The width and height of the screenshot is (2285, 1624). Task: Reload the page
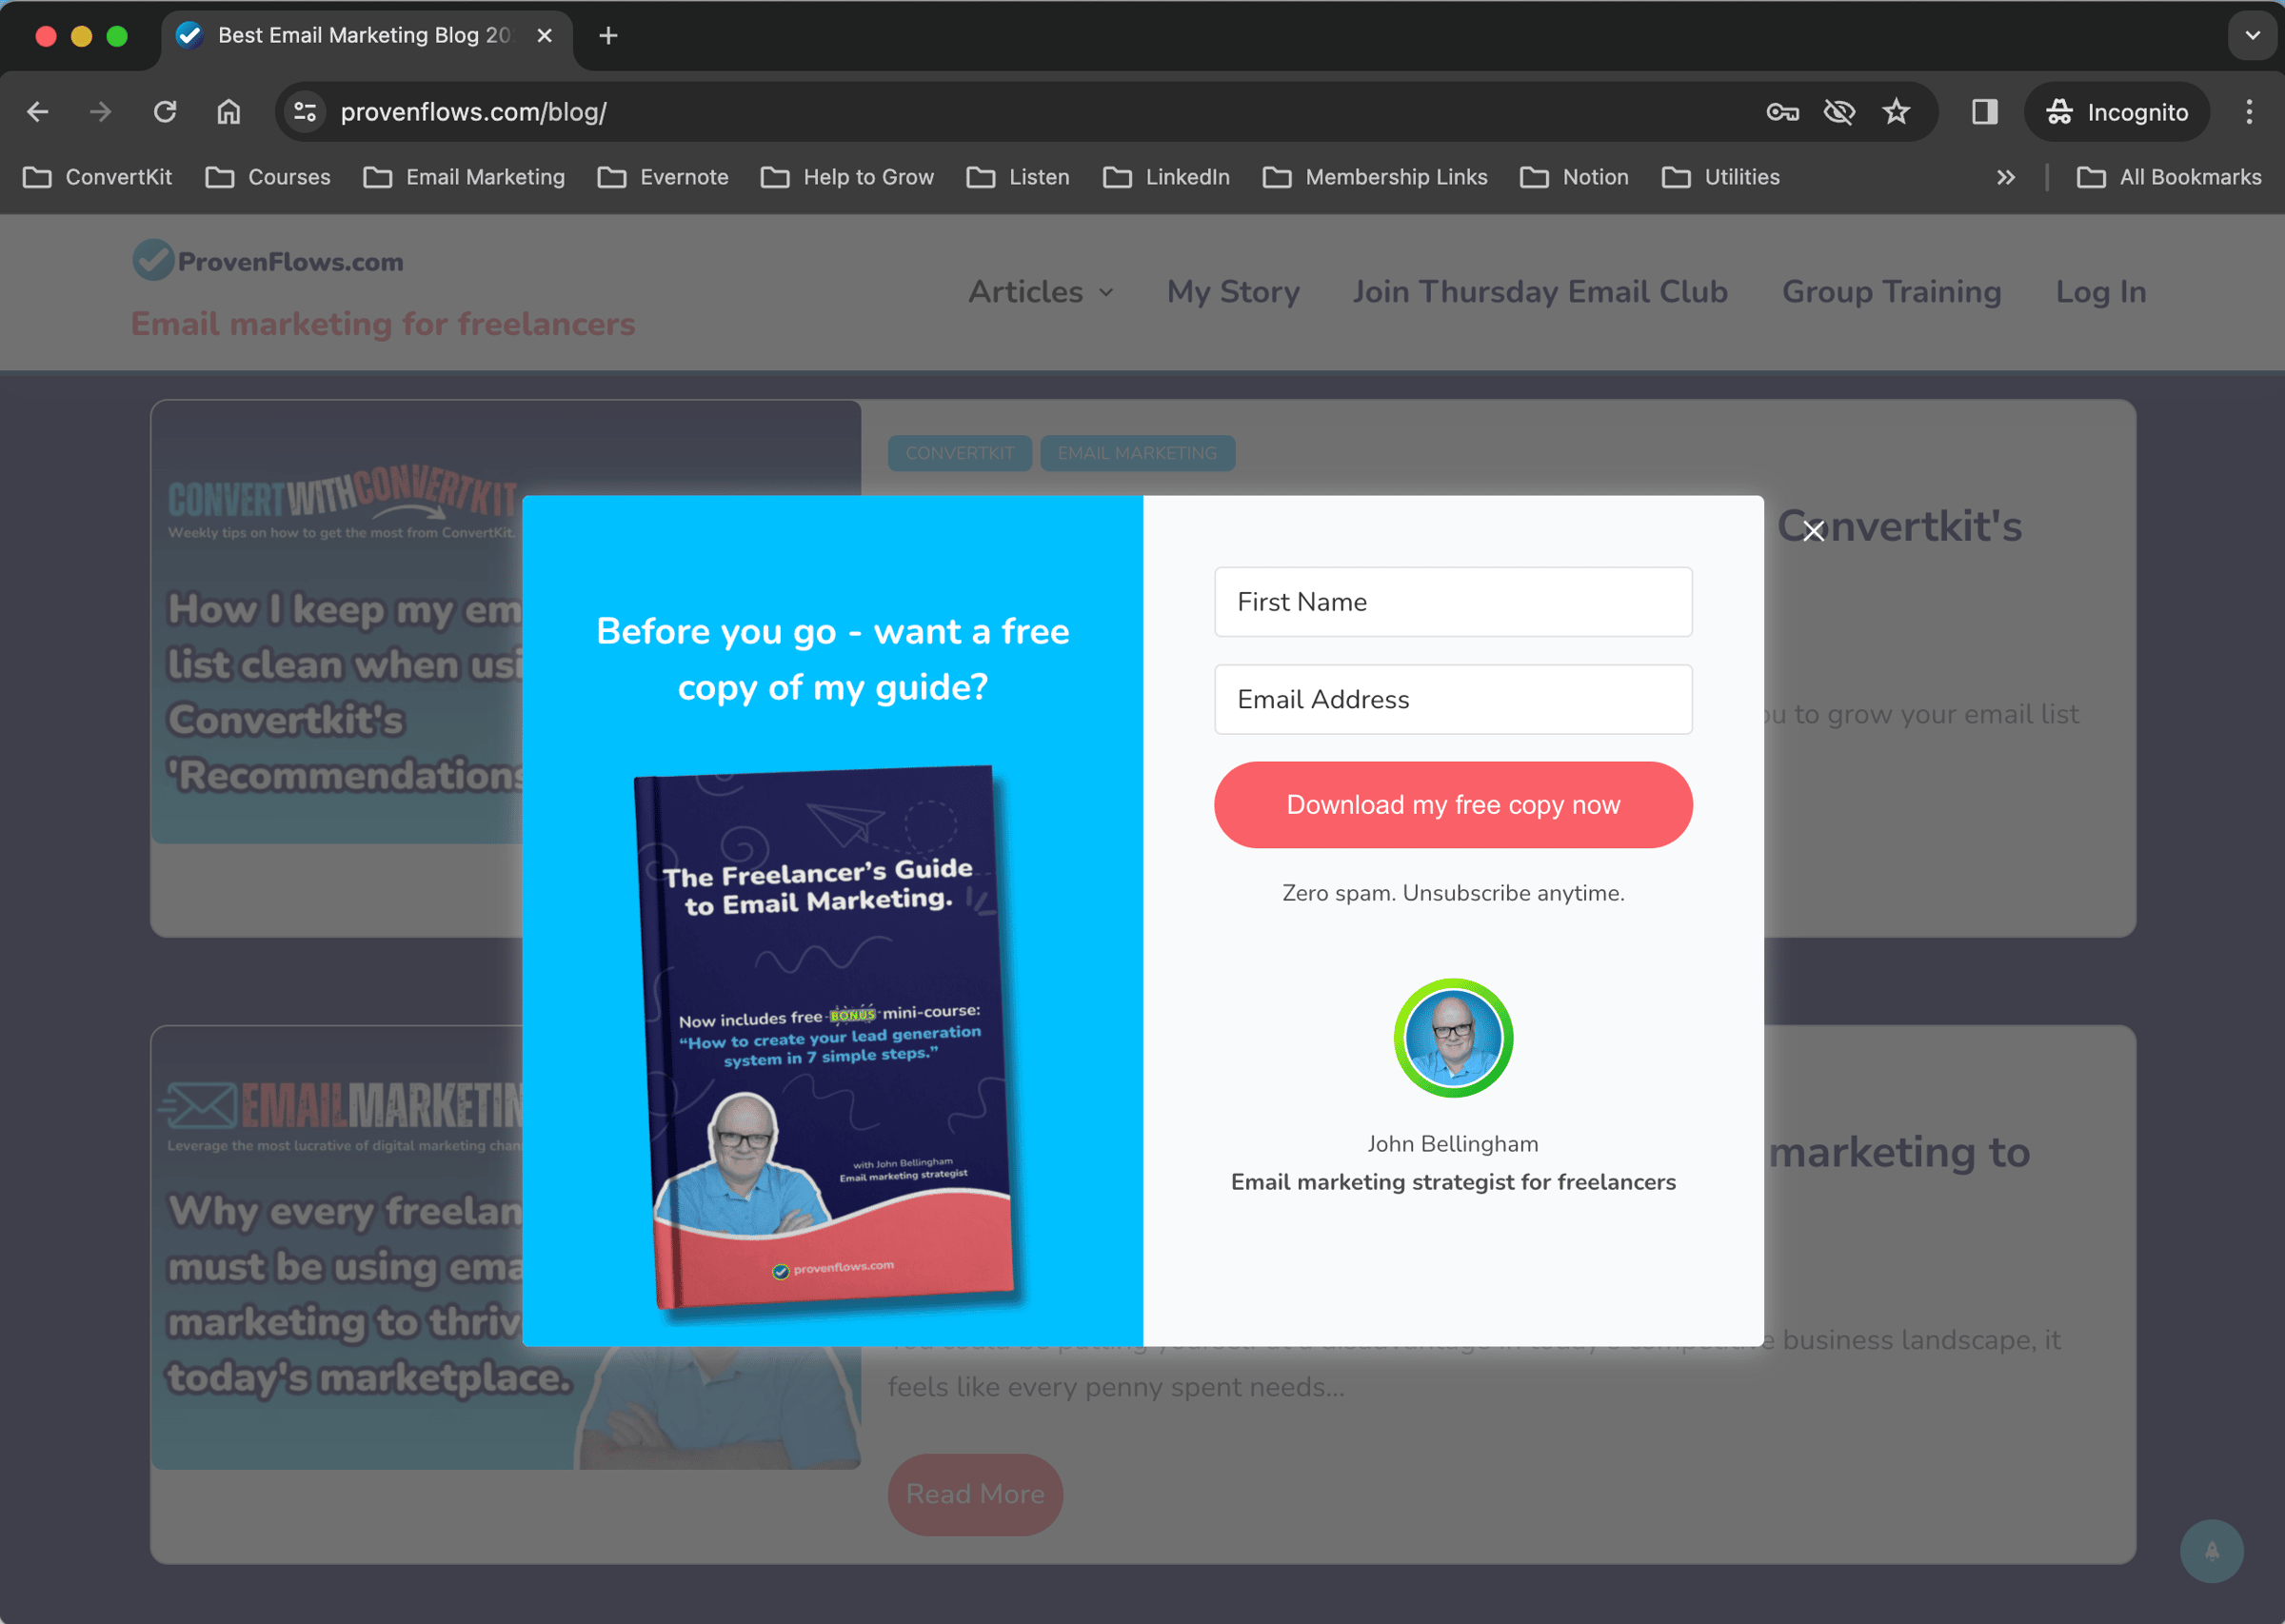[165, 112]
